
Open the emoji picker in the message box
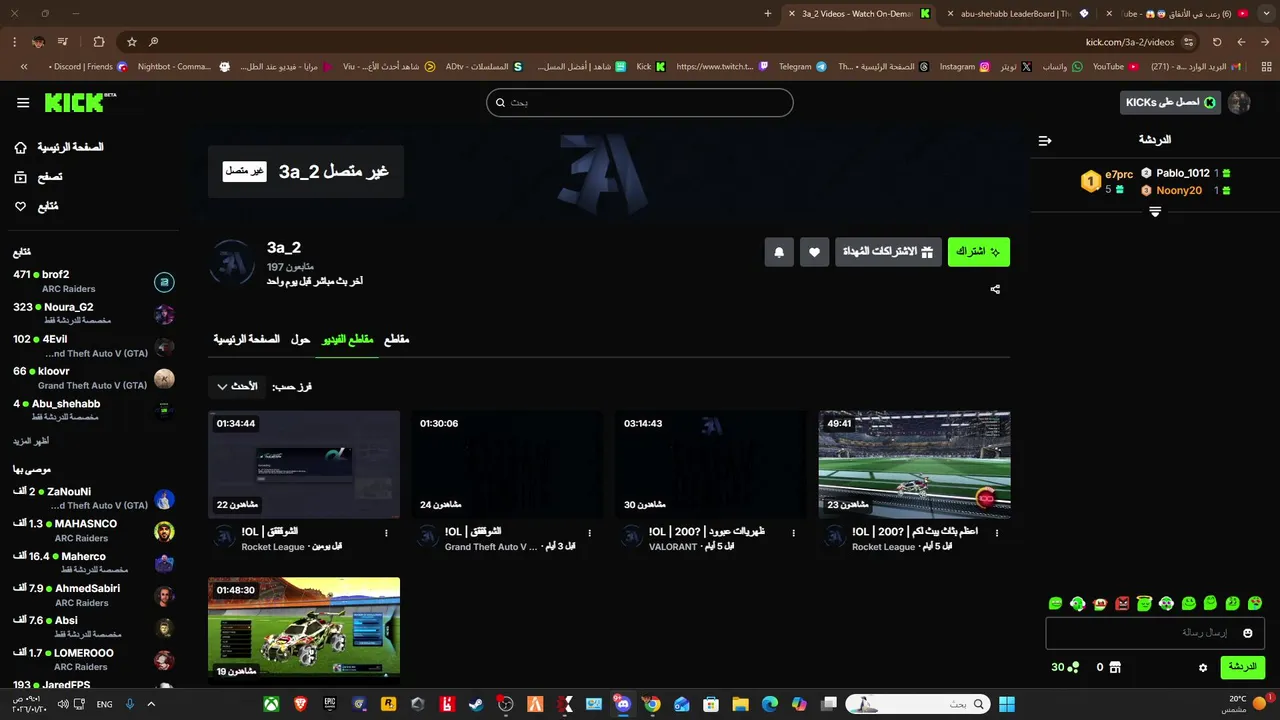1247,633
